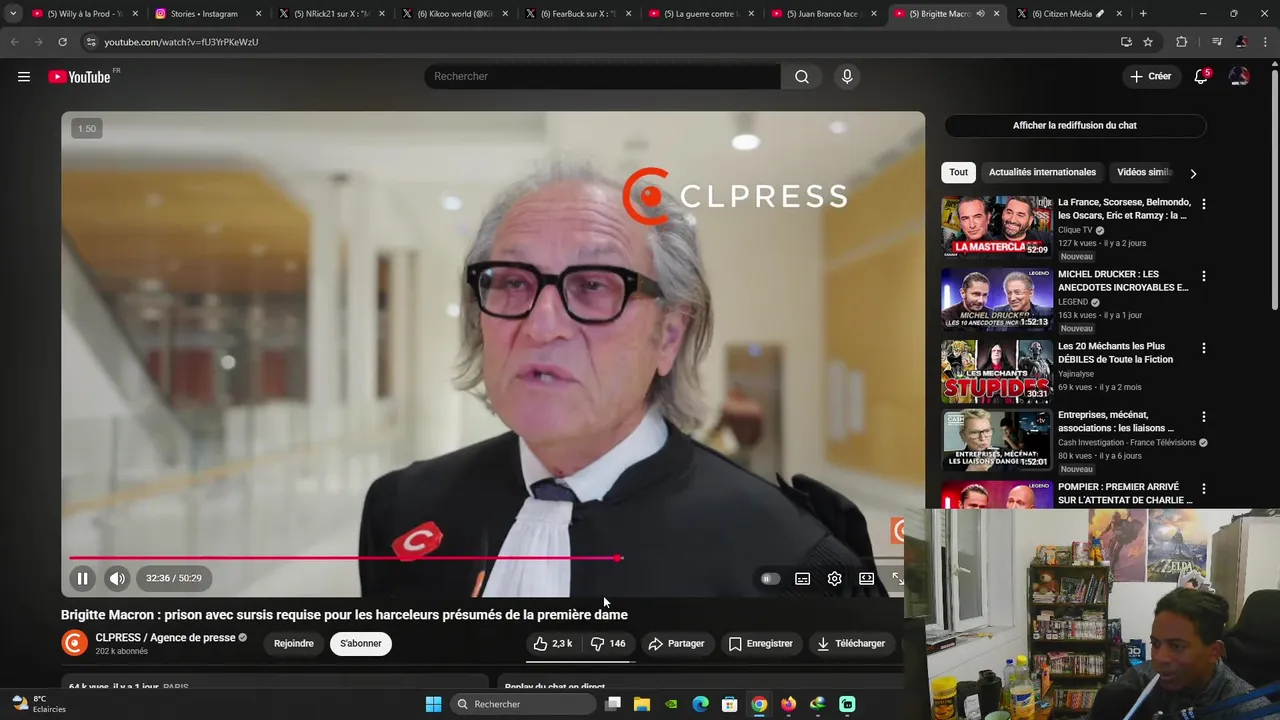Viewport: 1280px width, 720px height.
Task: Switch to the La guerre contre tab
Action: coord(700,14)
